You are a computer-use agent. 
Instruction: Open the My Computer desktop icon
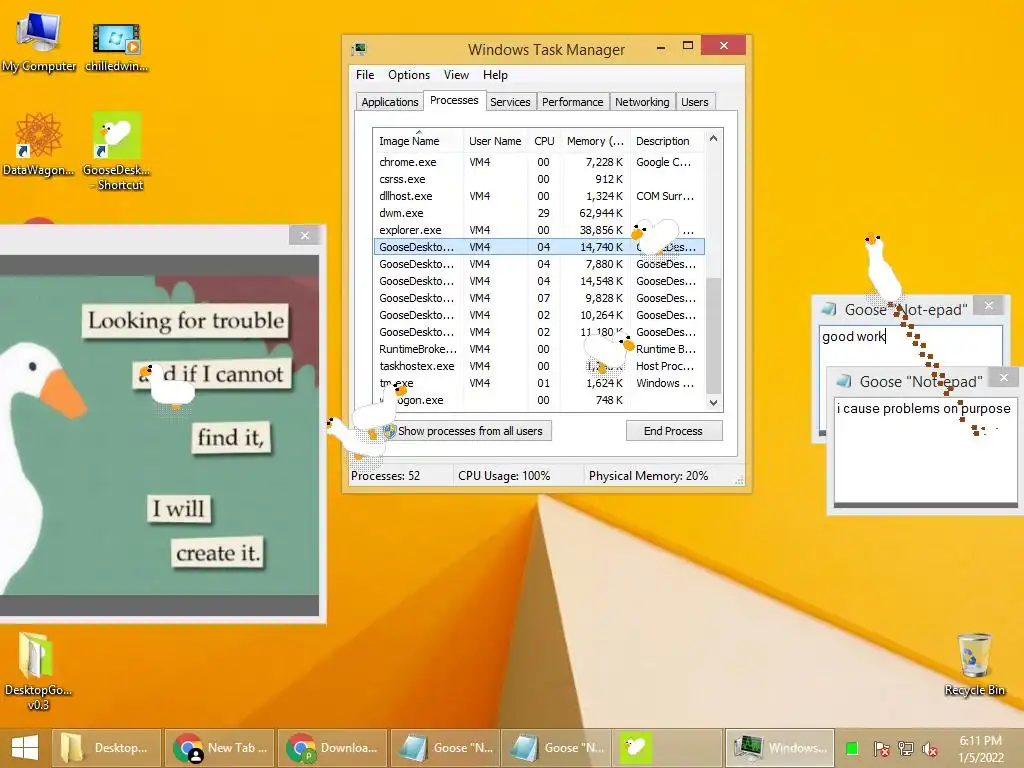coord(39,41)
